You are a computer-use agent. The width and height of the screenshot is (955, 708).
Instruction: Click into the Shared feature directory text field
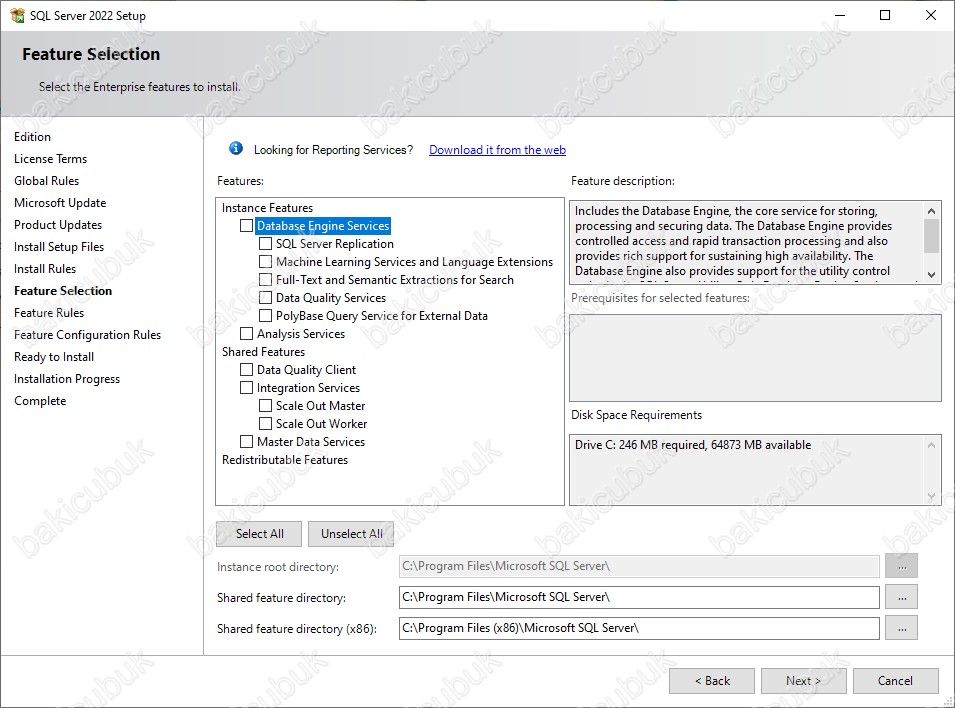click(x=639, y=597)
